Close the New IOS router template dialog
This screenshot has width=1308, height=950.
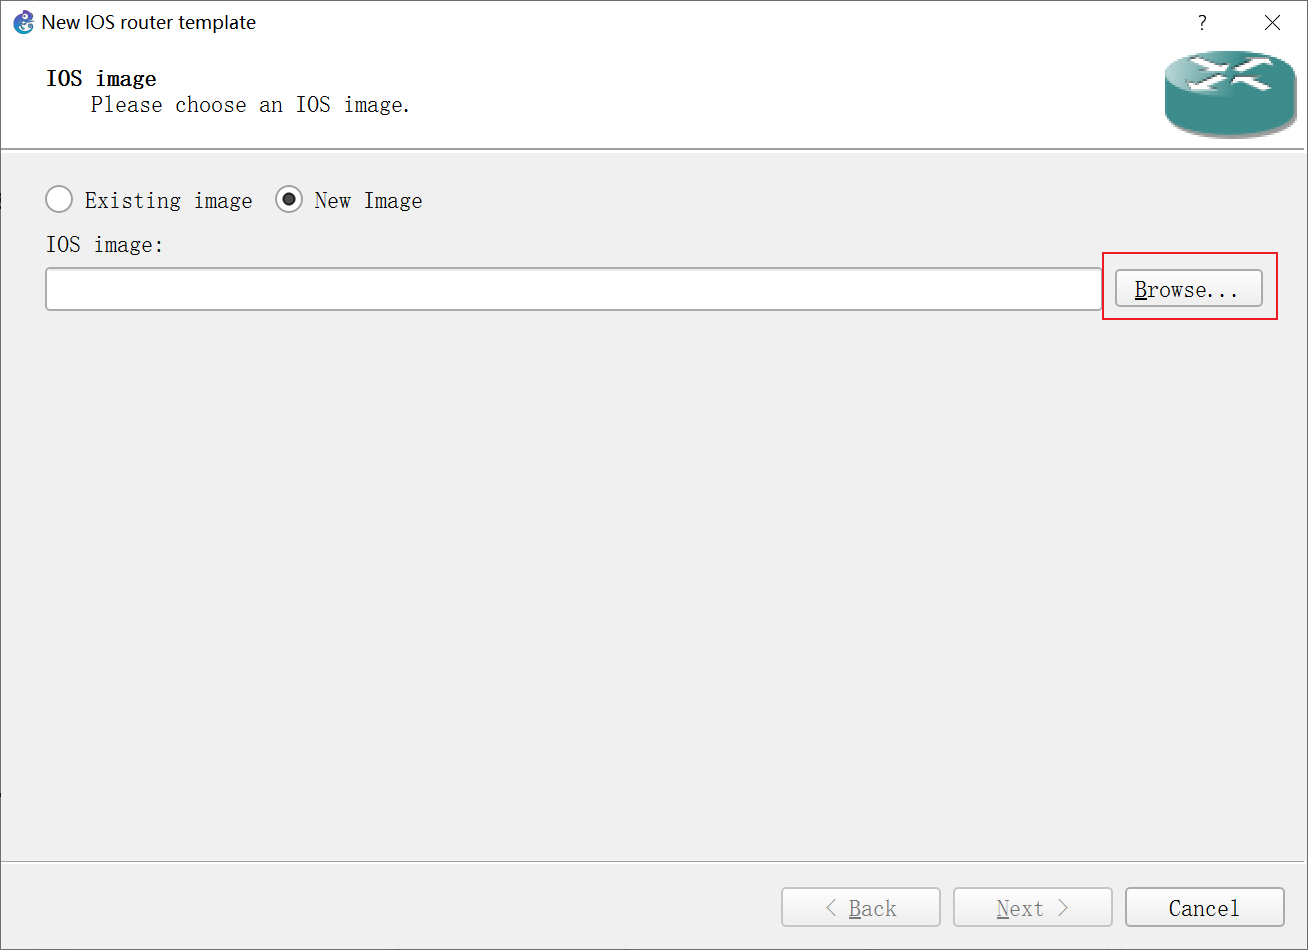pos(1272,23)
